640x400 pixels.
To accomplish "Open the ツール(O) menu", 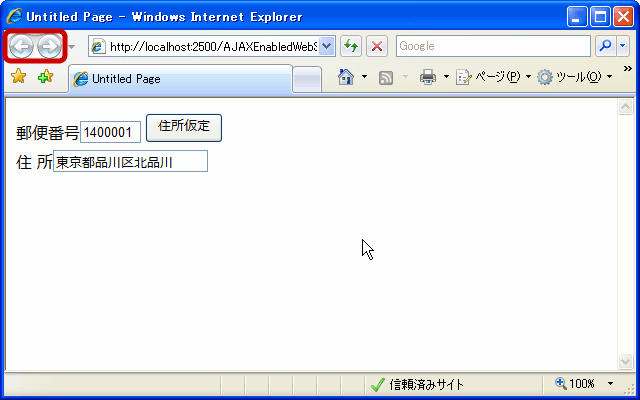I will [575, 77].
